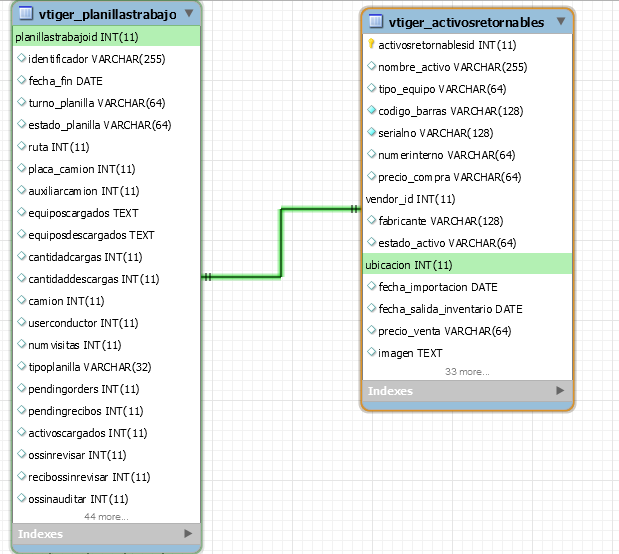This screenshot has width=619, height=554.
Task: Click the diamond icon beside equiposdescargados
Action: 22,234
